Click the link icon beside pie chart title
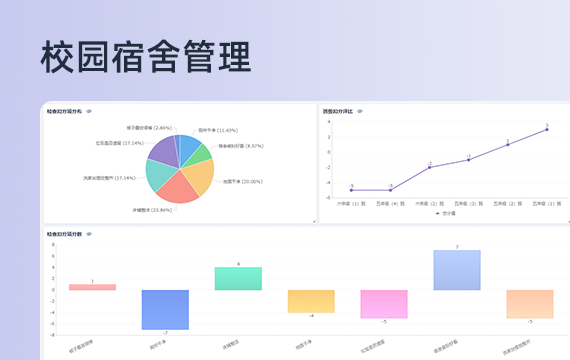Screen dimensions: 570x360 click(x=89, y=111)
